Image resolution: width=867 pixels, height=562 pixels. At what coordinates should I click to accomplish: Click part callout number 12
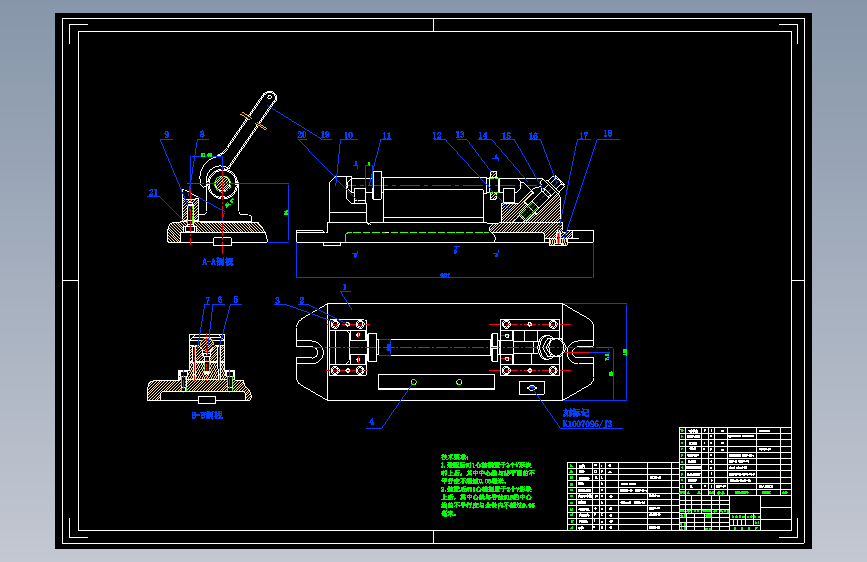click(x=437, y=136)
